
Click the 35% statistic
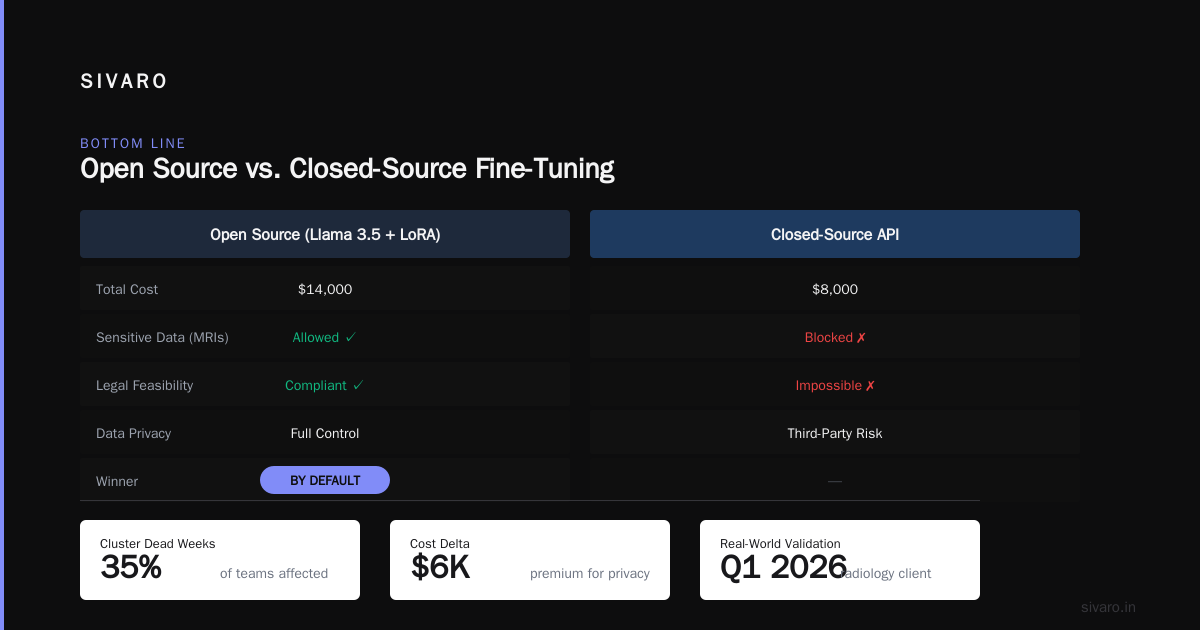pos(131,567)
